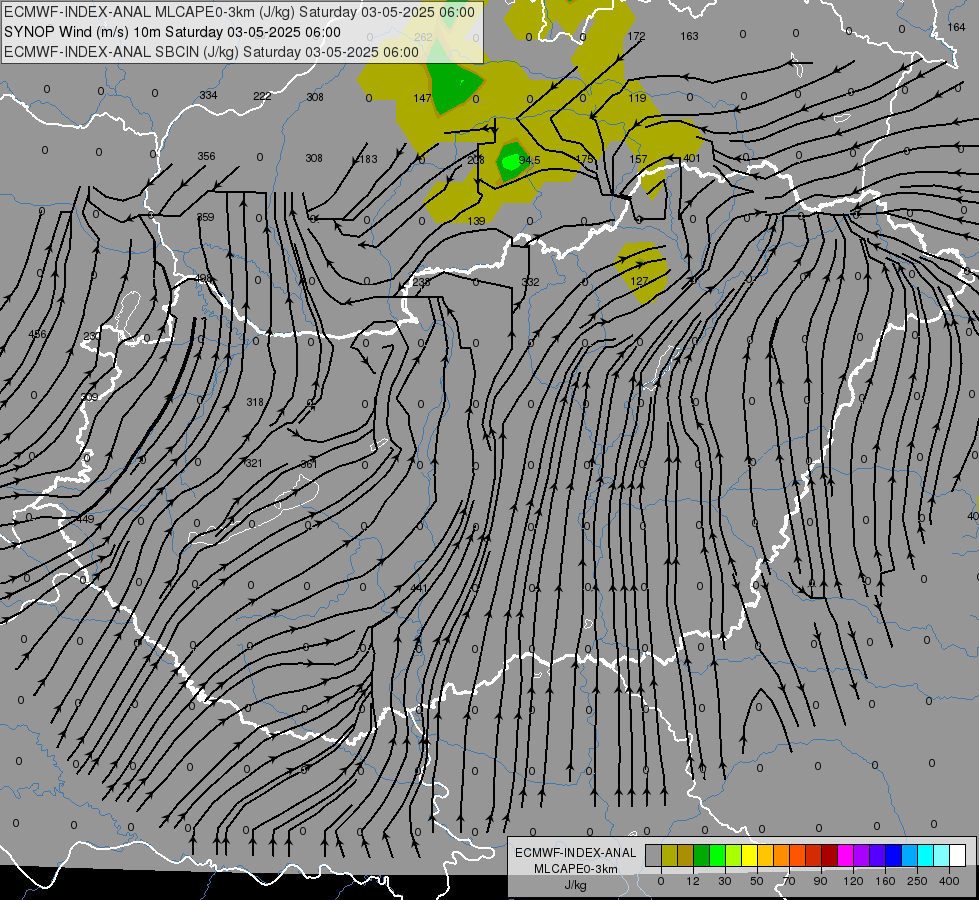This screenshot has width=979, height=900.
Task: Click the map value 498
Action: tap(203, 278)
